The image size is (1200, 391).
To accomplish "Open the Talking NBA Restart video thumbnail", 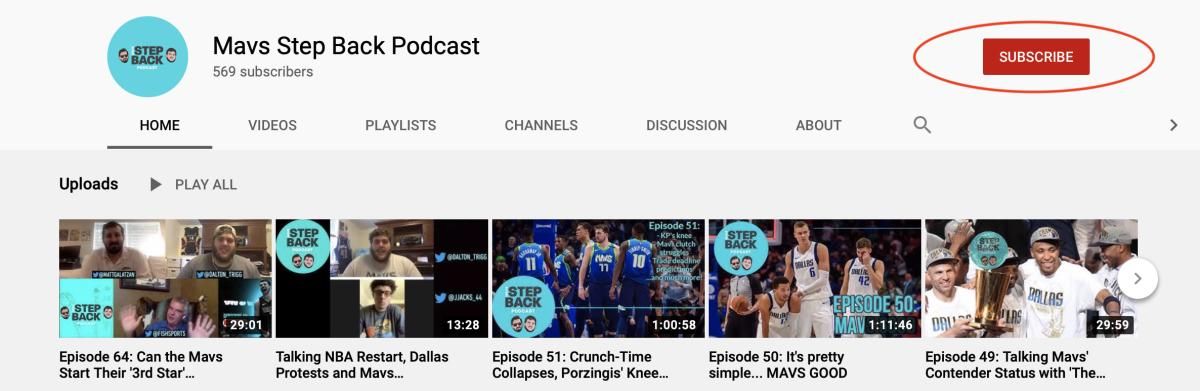I will [x=382, y=279].
